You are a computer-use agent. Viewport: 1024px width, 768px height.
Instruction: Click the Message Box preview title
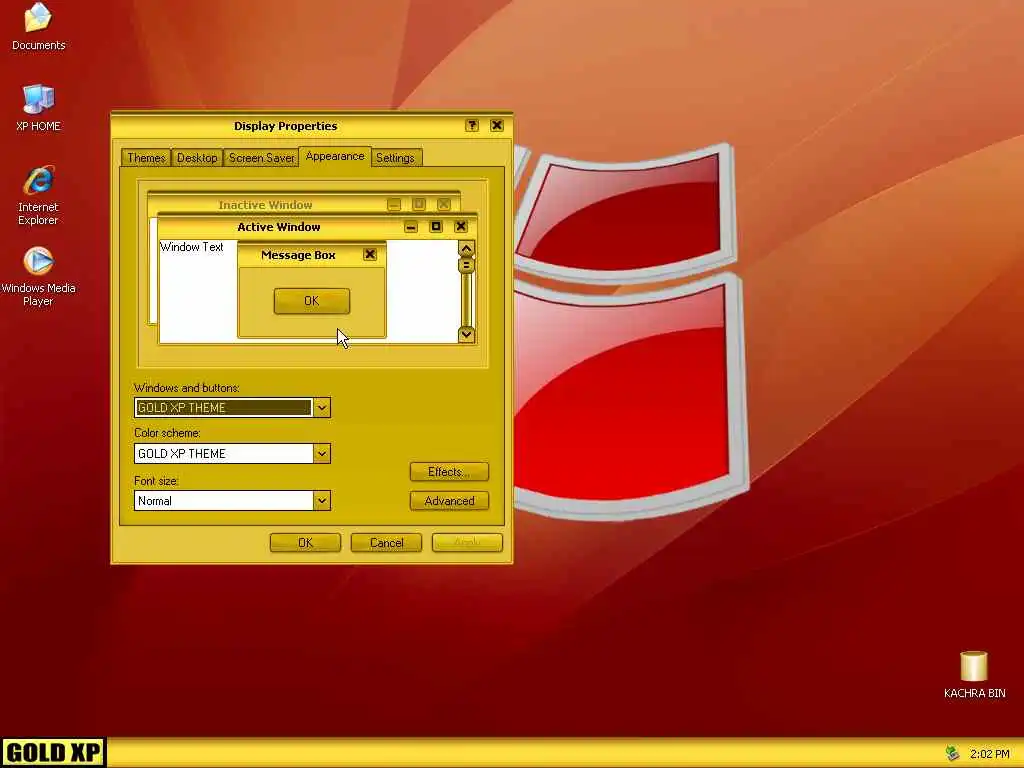pos(298,255)
